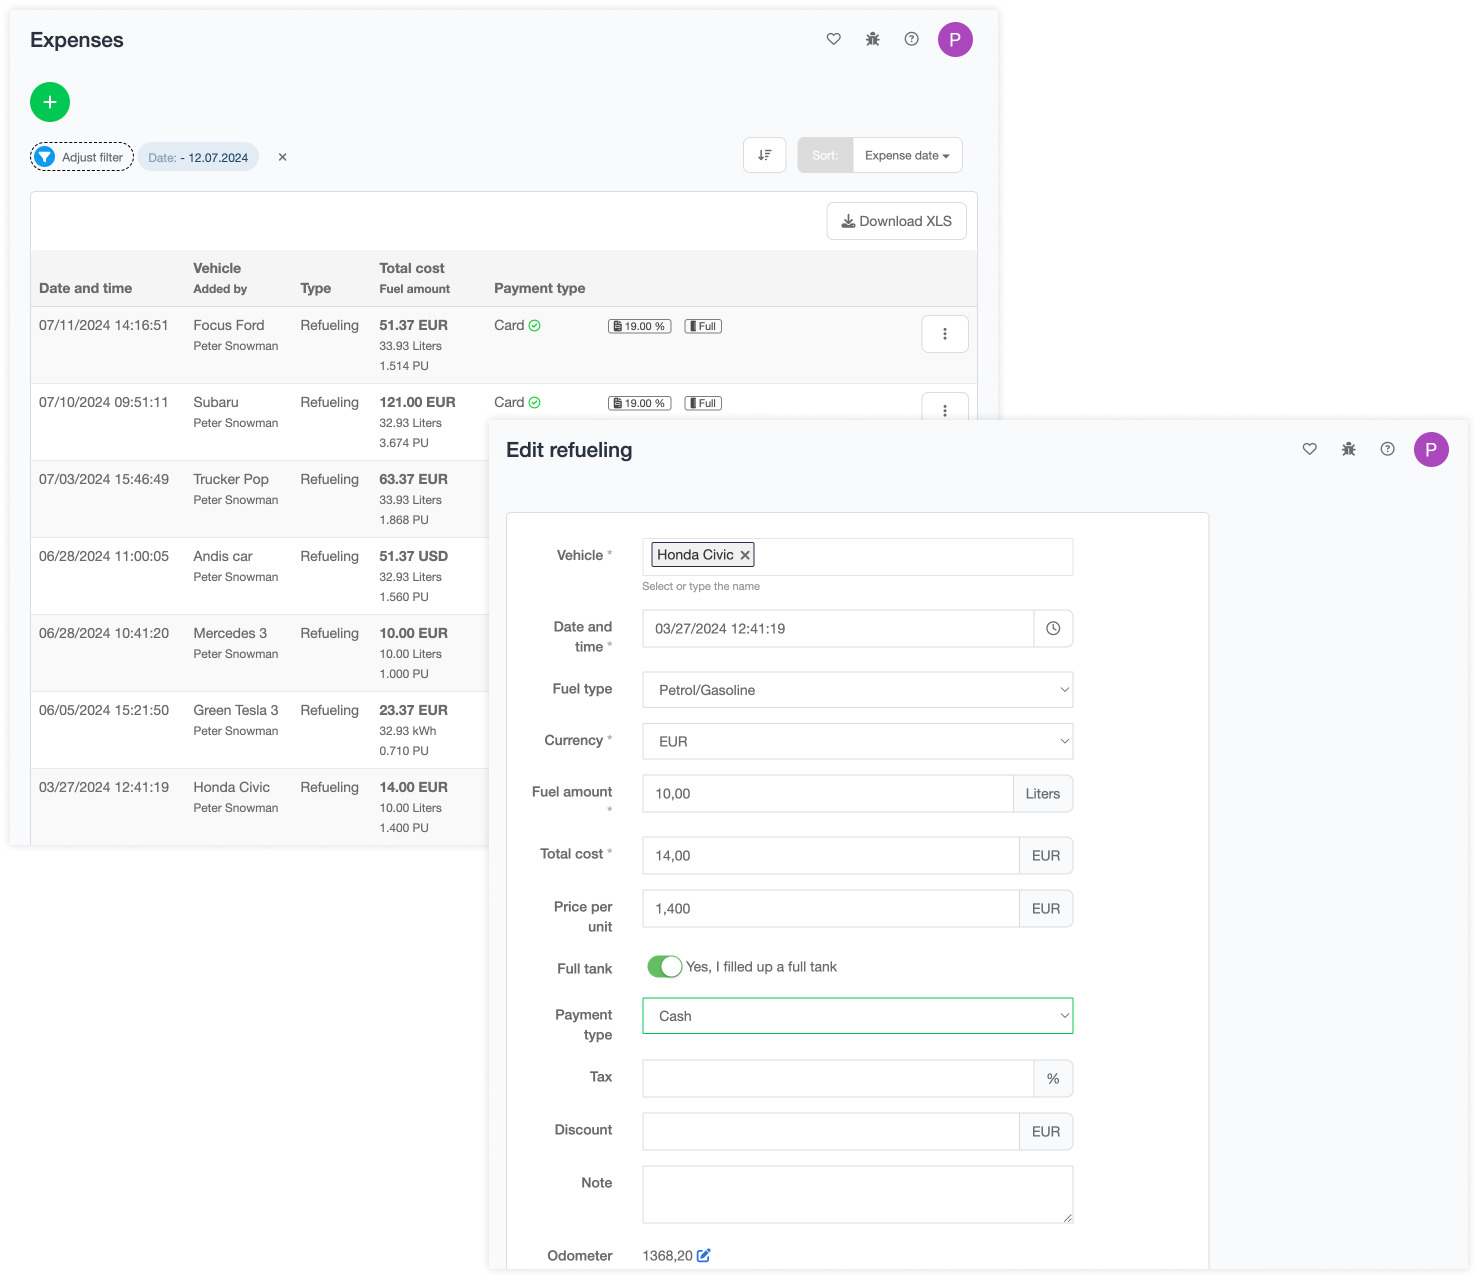Open Fuel type Petrol/Gasoline dropdown

click(x=858, y=690)
